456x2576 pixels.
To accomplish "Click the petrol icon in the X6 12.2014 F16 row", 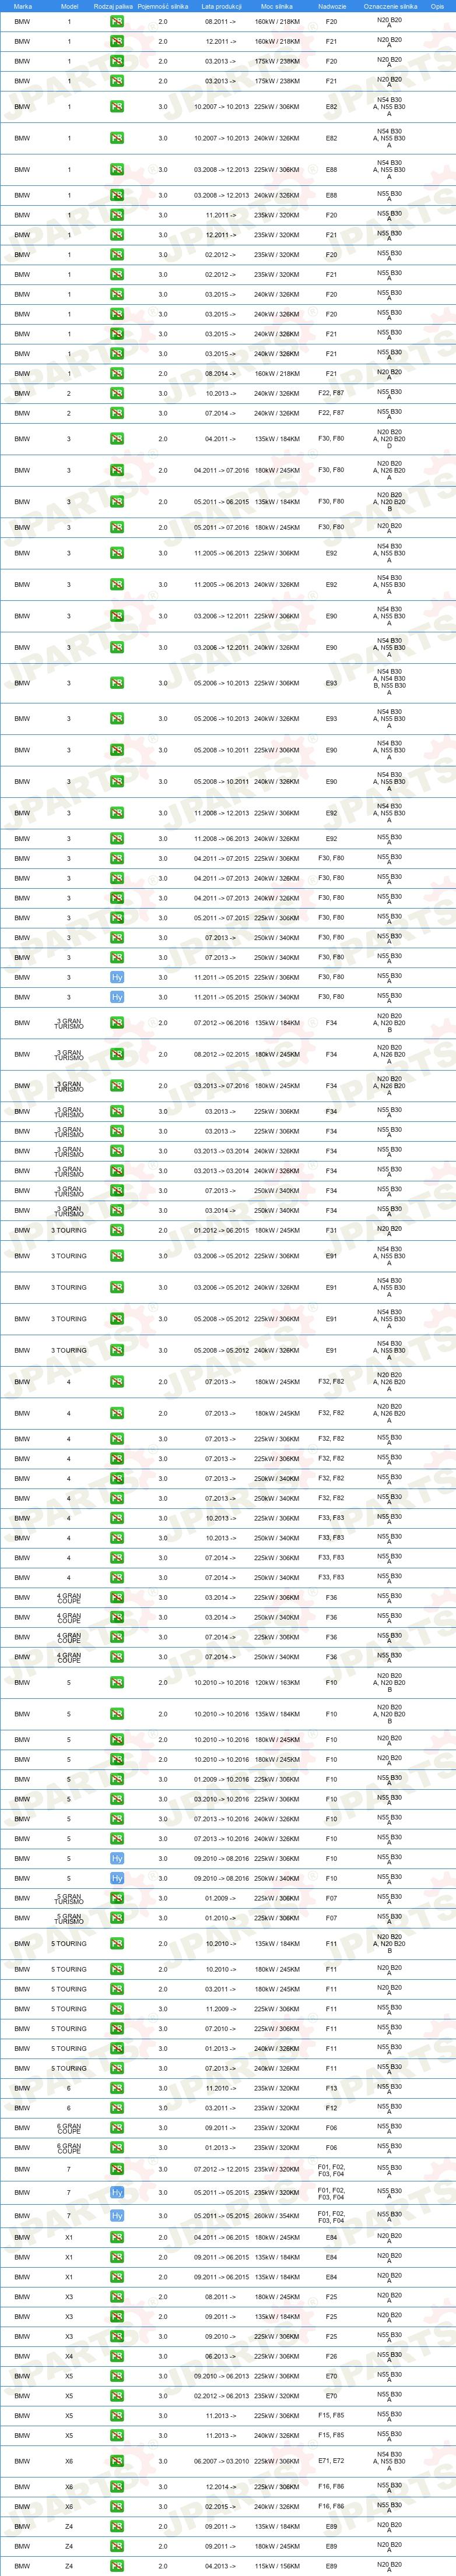I will pos(117,2486).
